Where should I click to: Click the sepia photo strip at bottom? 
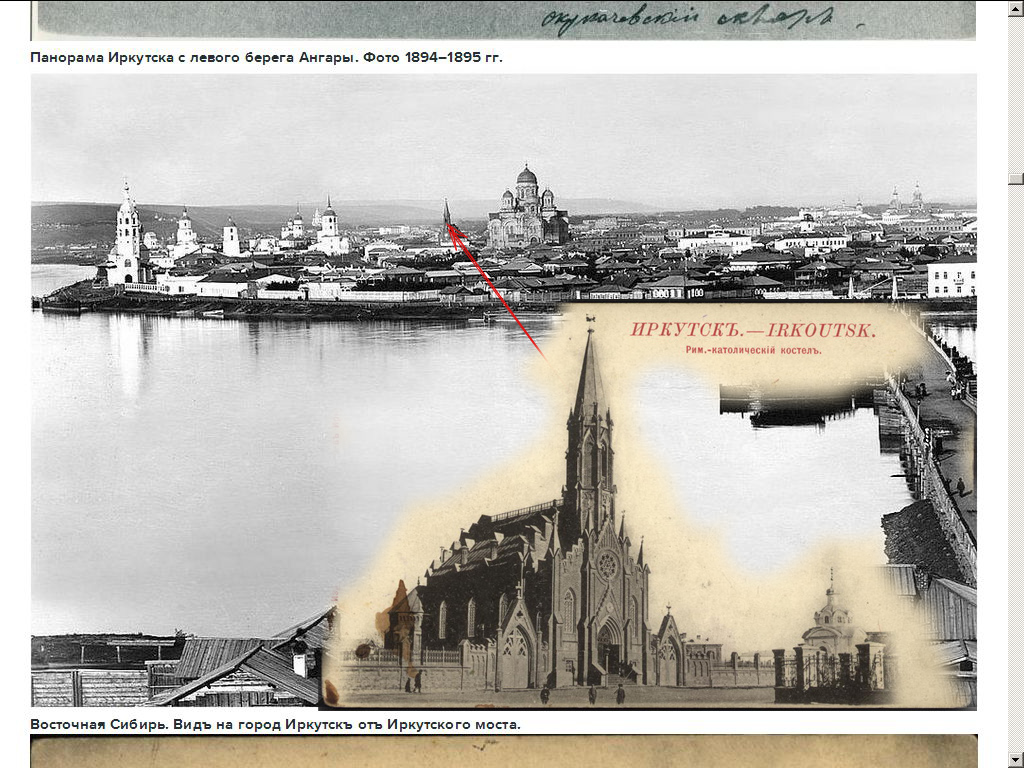504,752
